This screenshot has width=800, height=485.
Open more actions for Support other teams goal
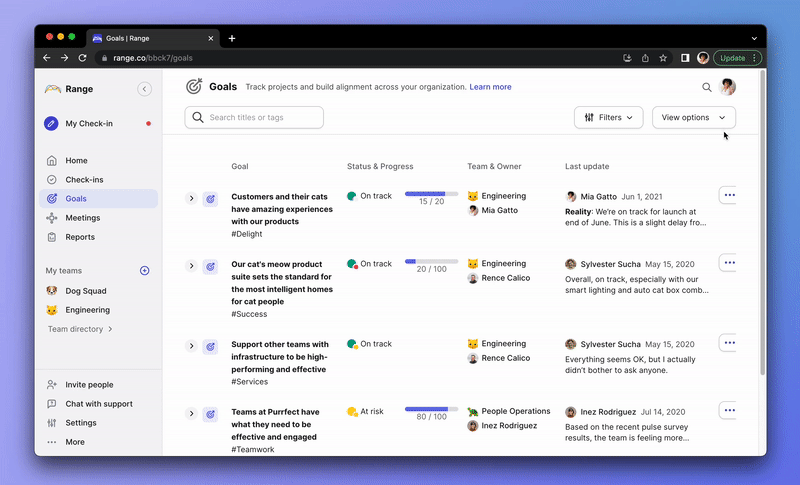coord(728,343)
